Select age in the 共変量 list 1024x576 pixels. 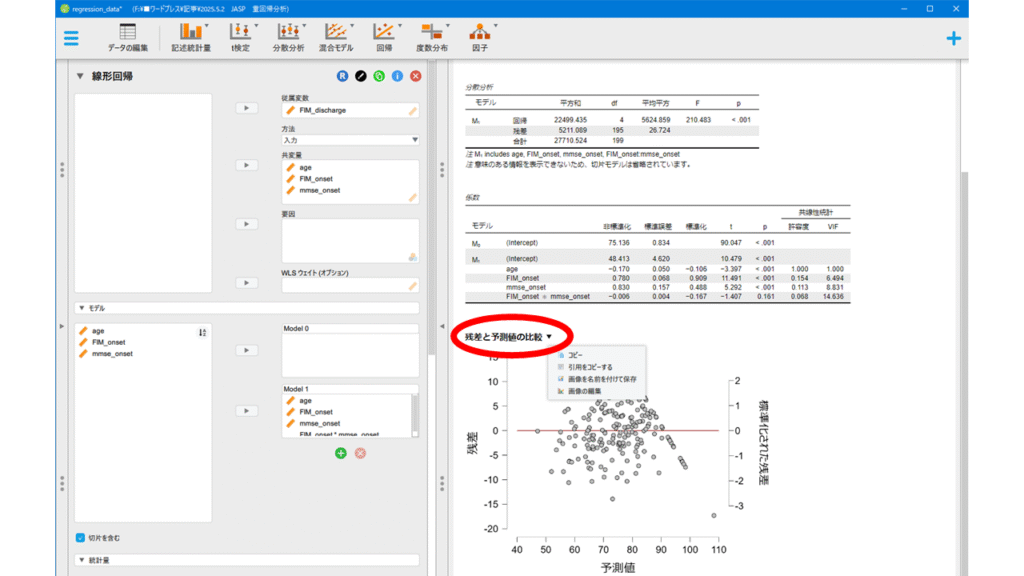pyautogui.click(x=305, y=168)
